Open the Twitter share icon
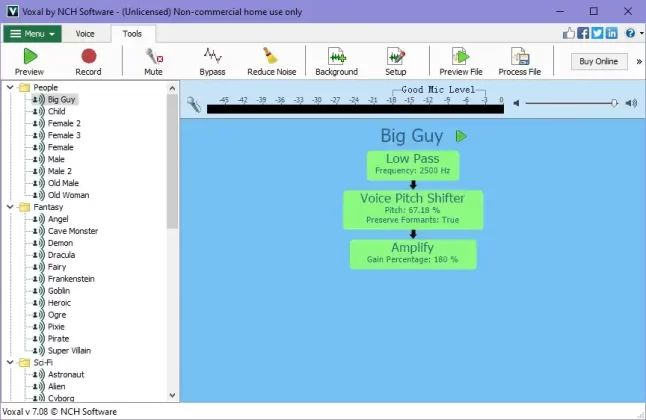 click(x=597, y=33)
